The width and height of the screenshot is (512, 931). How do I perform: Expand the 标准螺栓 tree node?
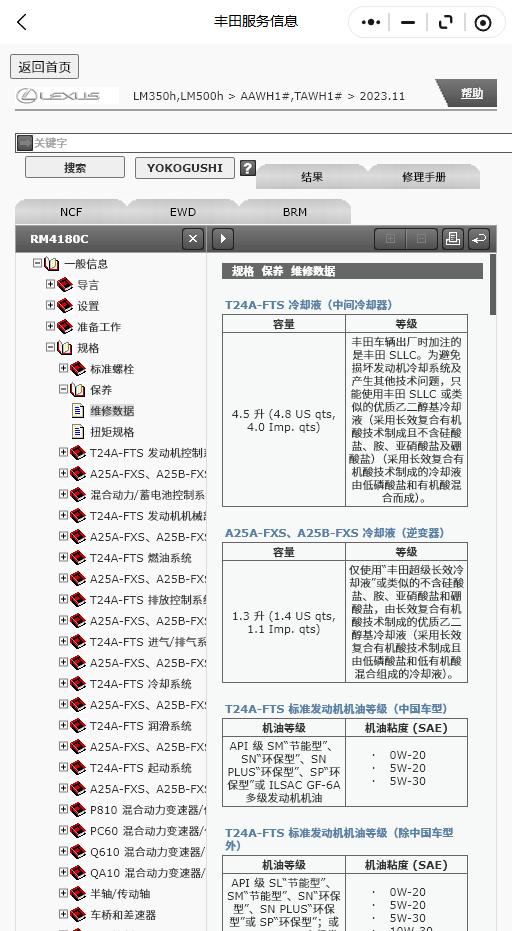point(64,368)
